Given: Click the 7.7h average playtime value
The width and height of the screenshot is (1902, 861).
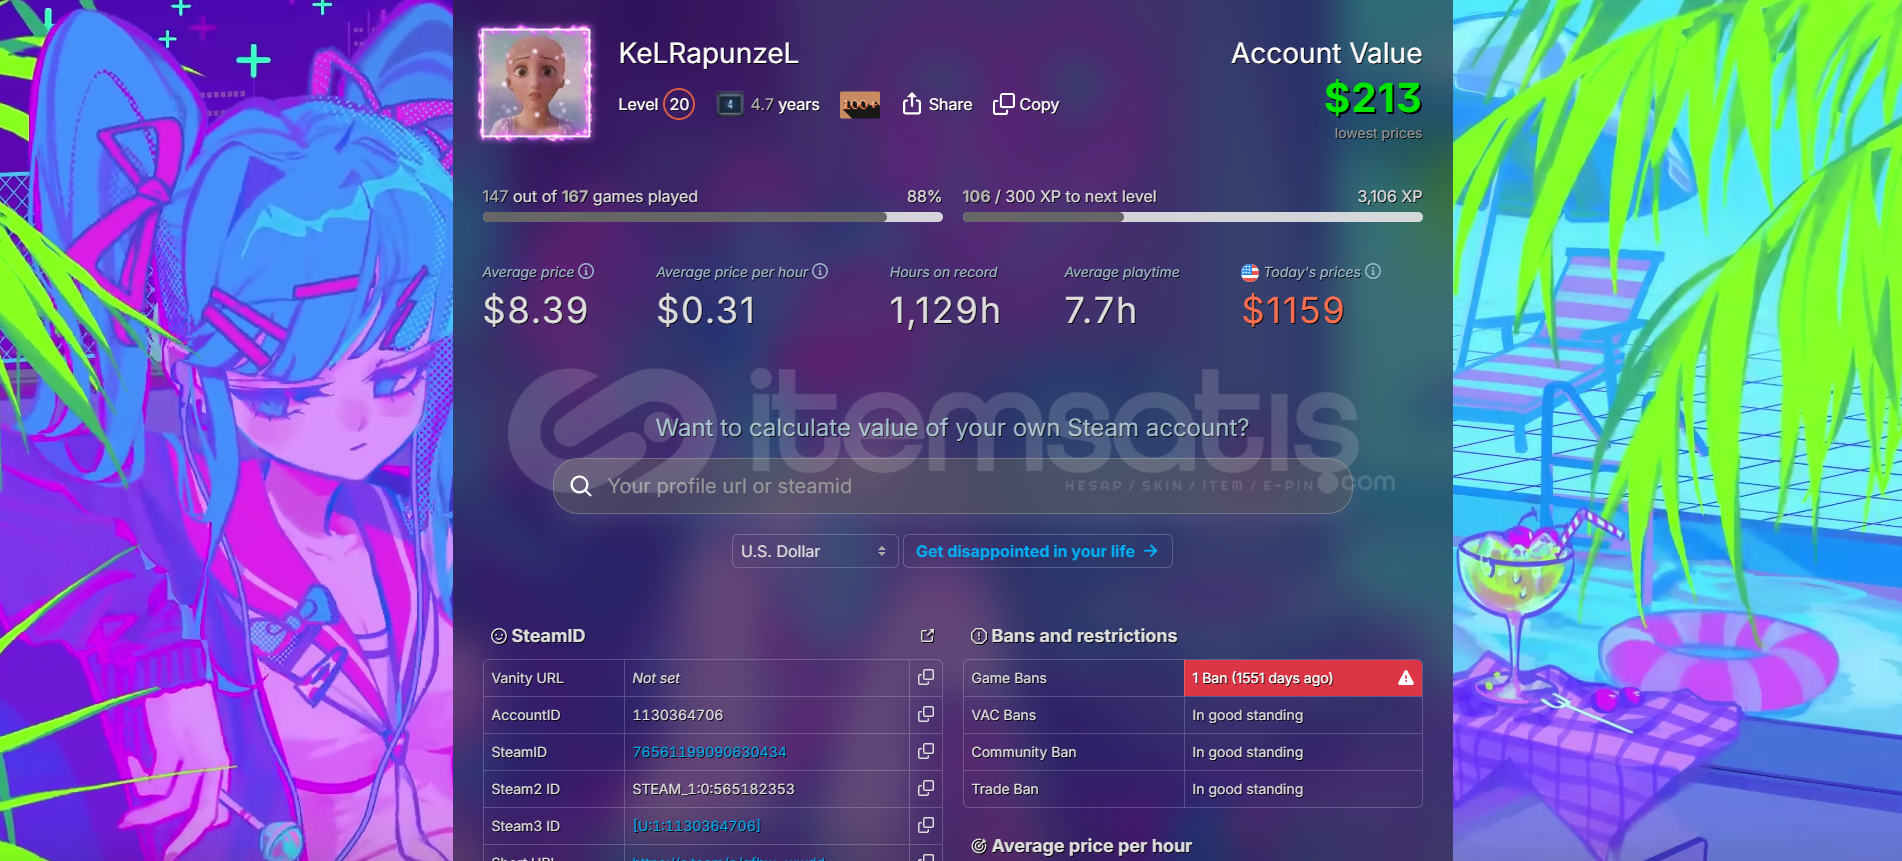Looking at the screenshot, I should pos(1100,311).
